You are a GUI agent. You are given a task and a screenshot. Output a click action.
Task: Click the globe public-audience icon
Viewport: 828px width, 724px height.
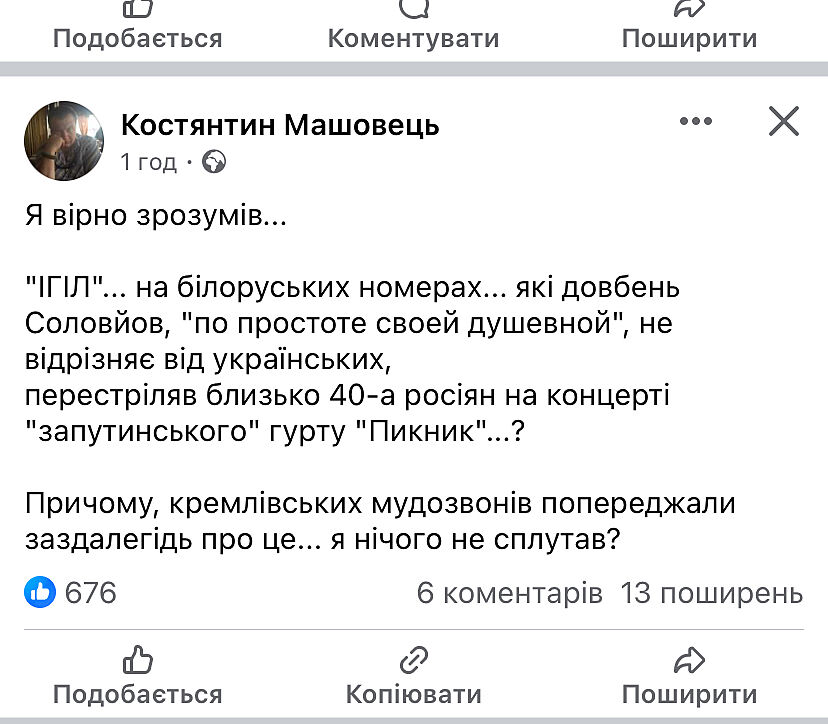(214, 162)
